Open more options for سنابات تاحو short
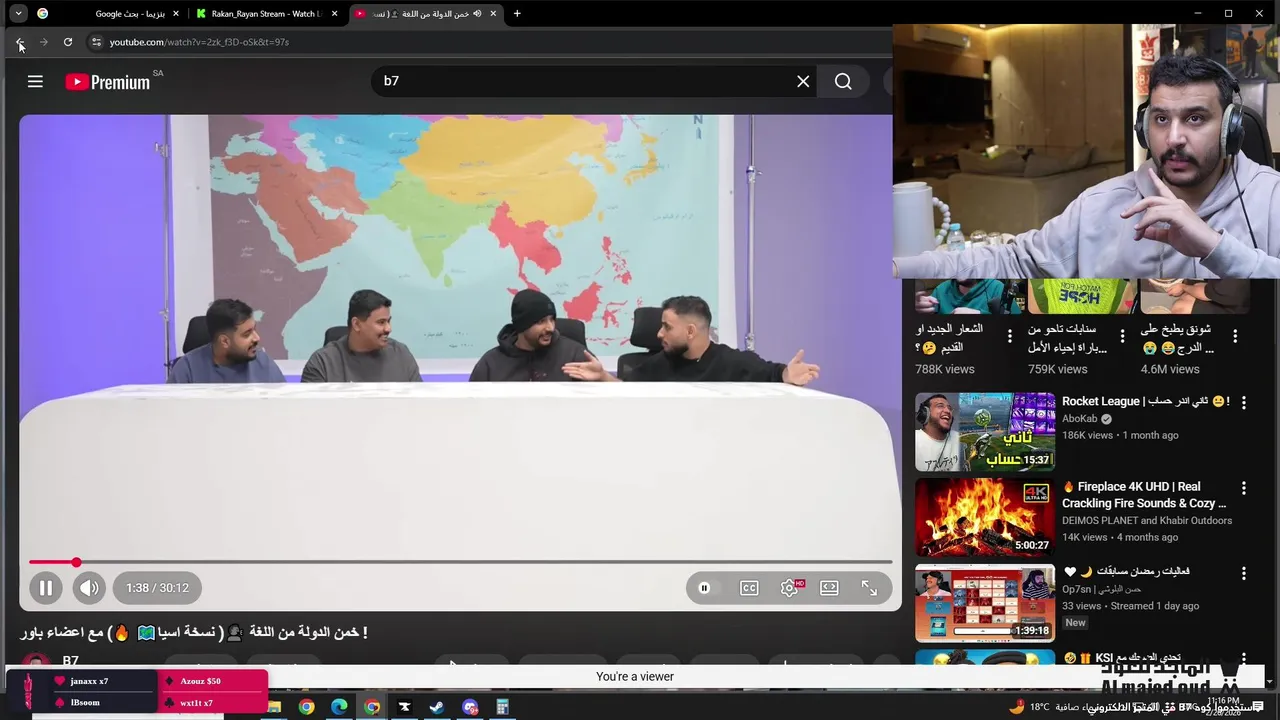Screen dimensions: 1280x720 click(1122, 336)
